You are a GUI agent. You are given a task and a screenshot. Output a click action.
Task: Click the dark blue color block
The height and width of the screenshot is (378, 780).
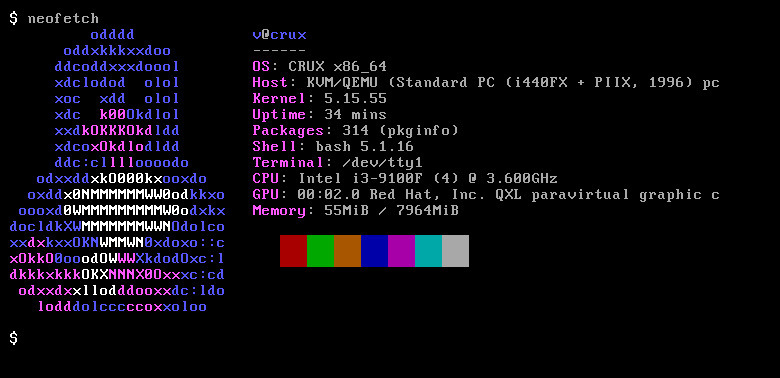pos(374,251)
